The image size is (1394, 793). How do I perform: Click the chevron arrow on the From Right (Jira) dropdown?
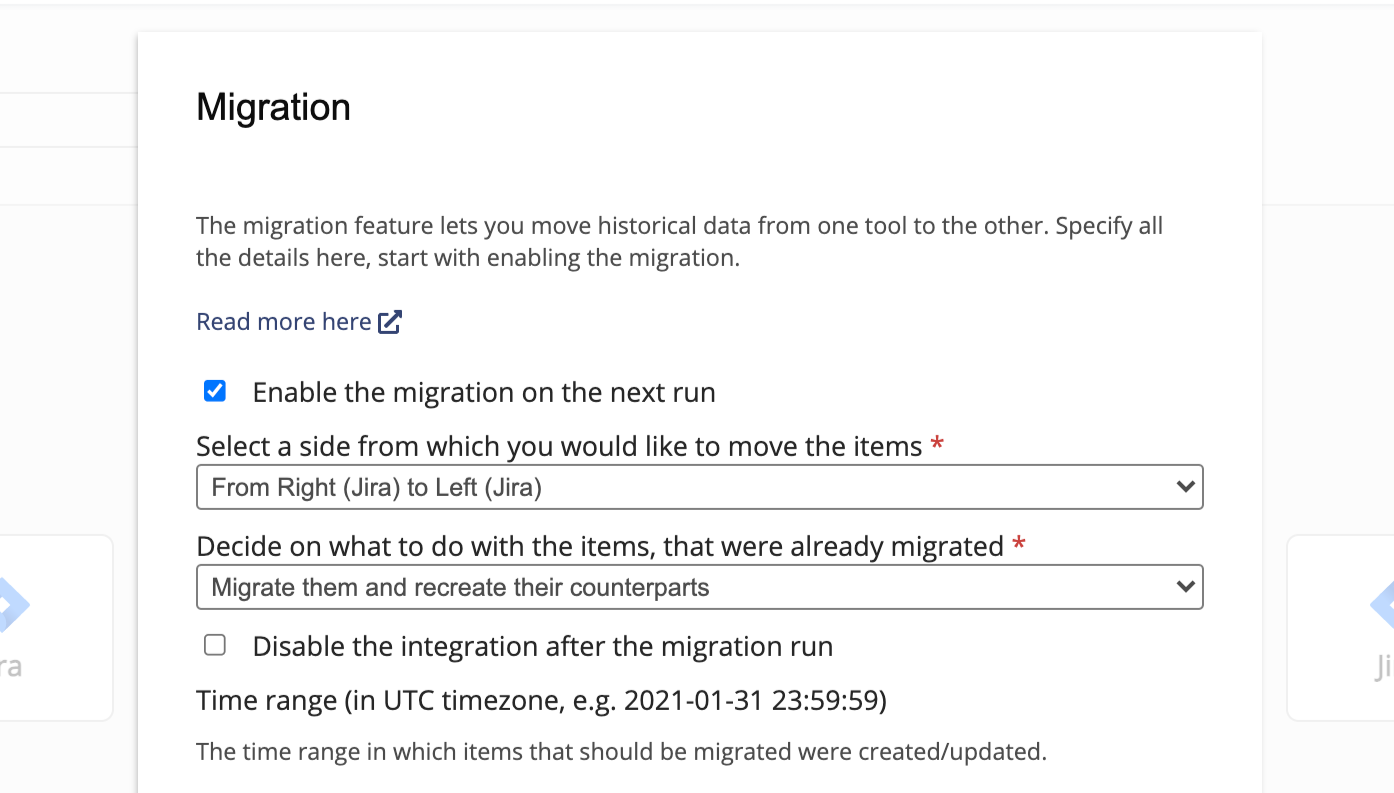point(1185,488)
